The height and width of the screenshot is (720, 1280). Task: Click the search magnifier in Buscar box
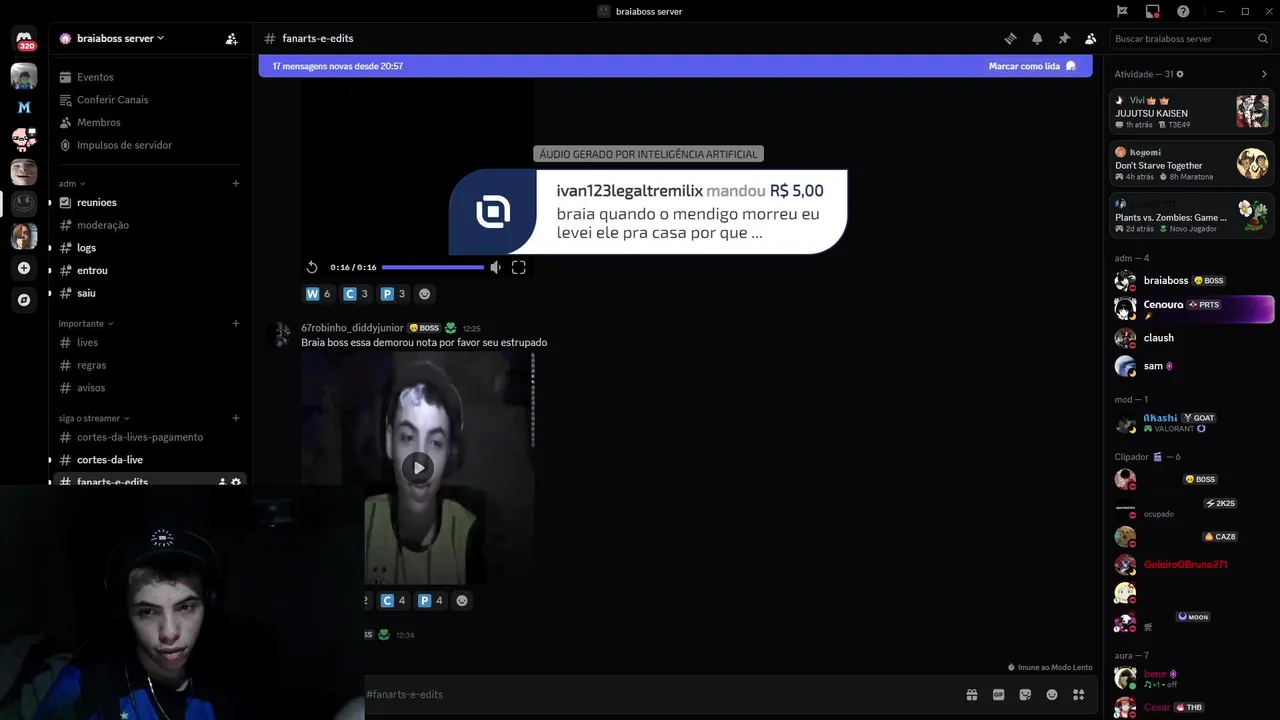coord(1263,39)
